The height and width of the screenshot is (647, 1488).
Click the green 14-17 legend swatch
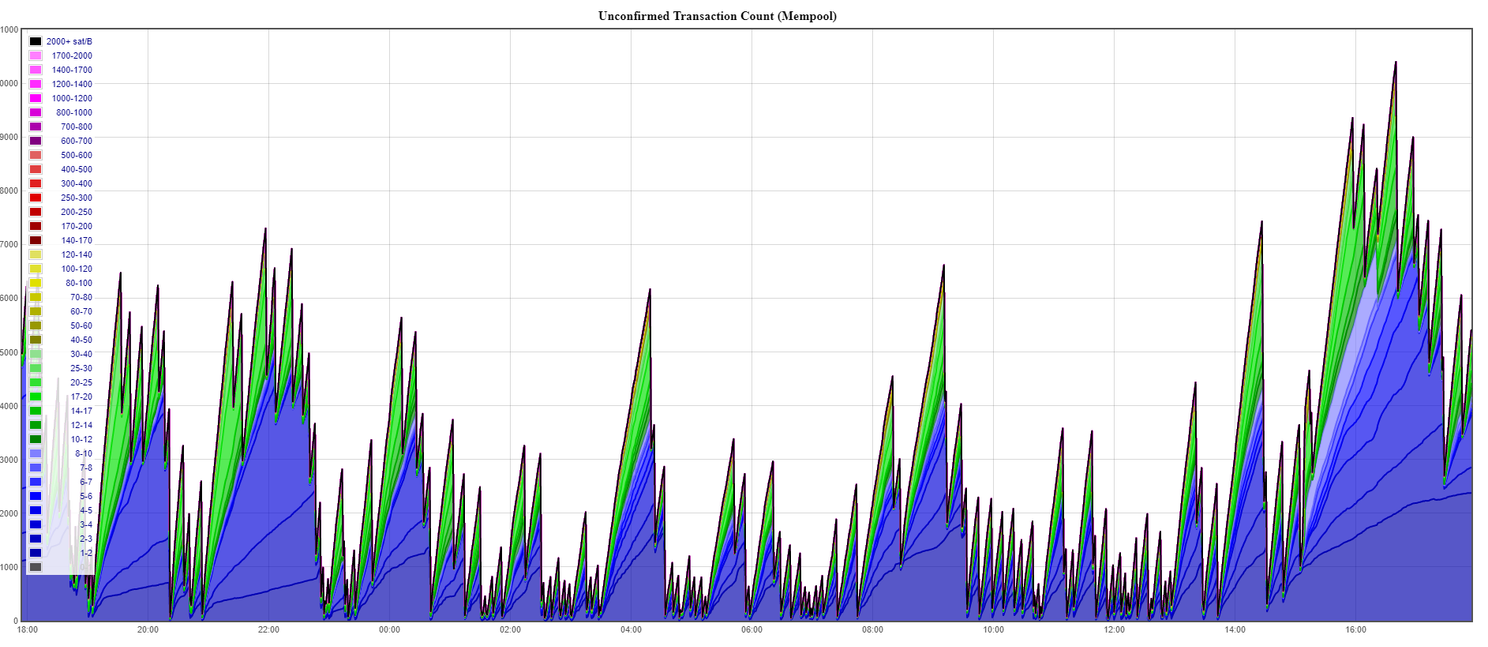35,410
